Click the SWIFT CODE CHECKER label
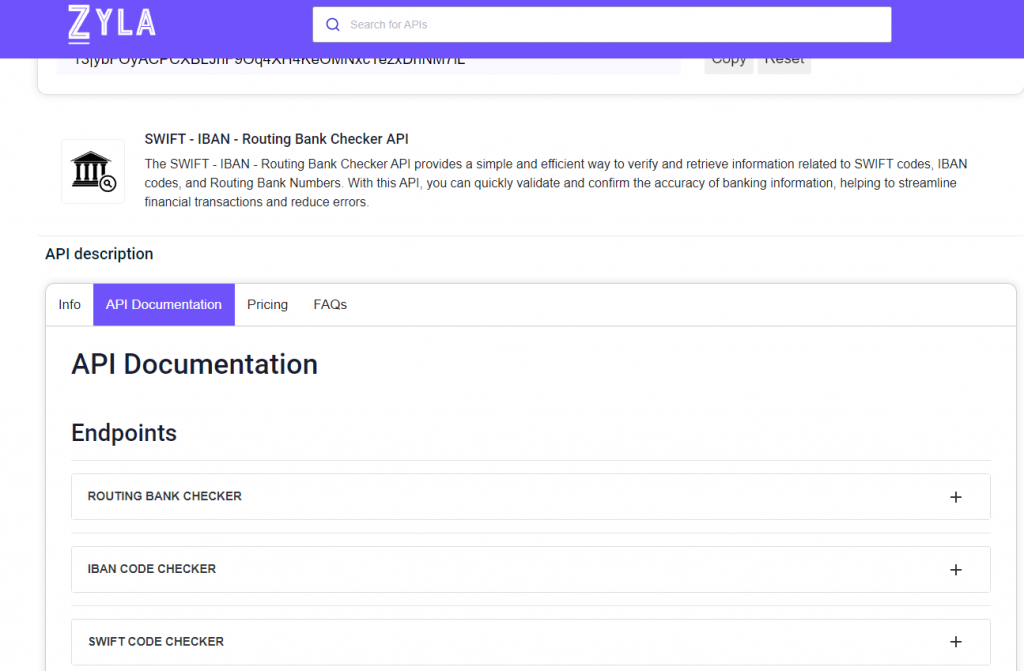Image resolution: width=1024 pixels, height=671 pixels. [156, 642]
